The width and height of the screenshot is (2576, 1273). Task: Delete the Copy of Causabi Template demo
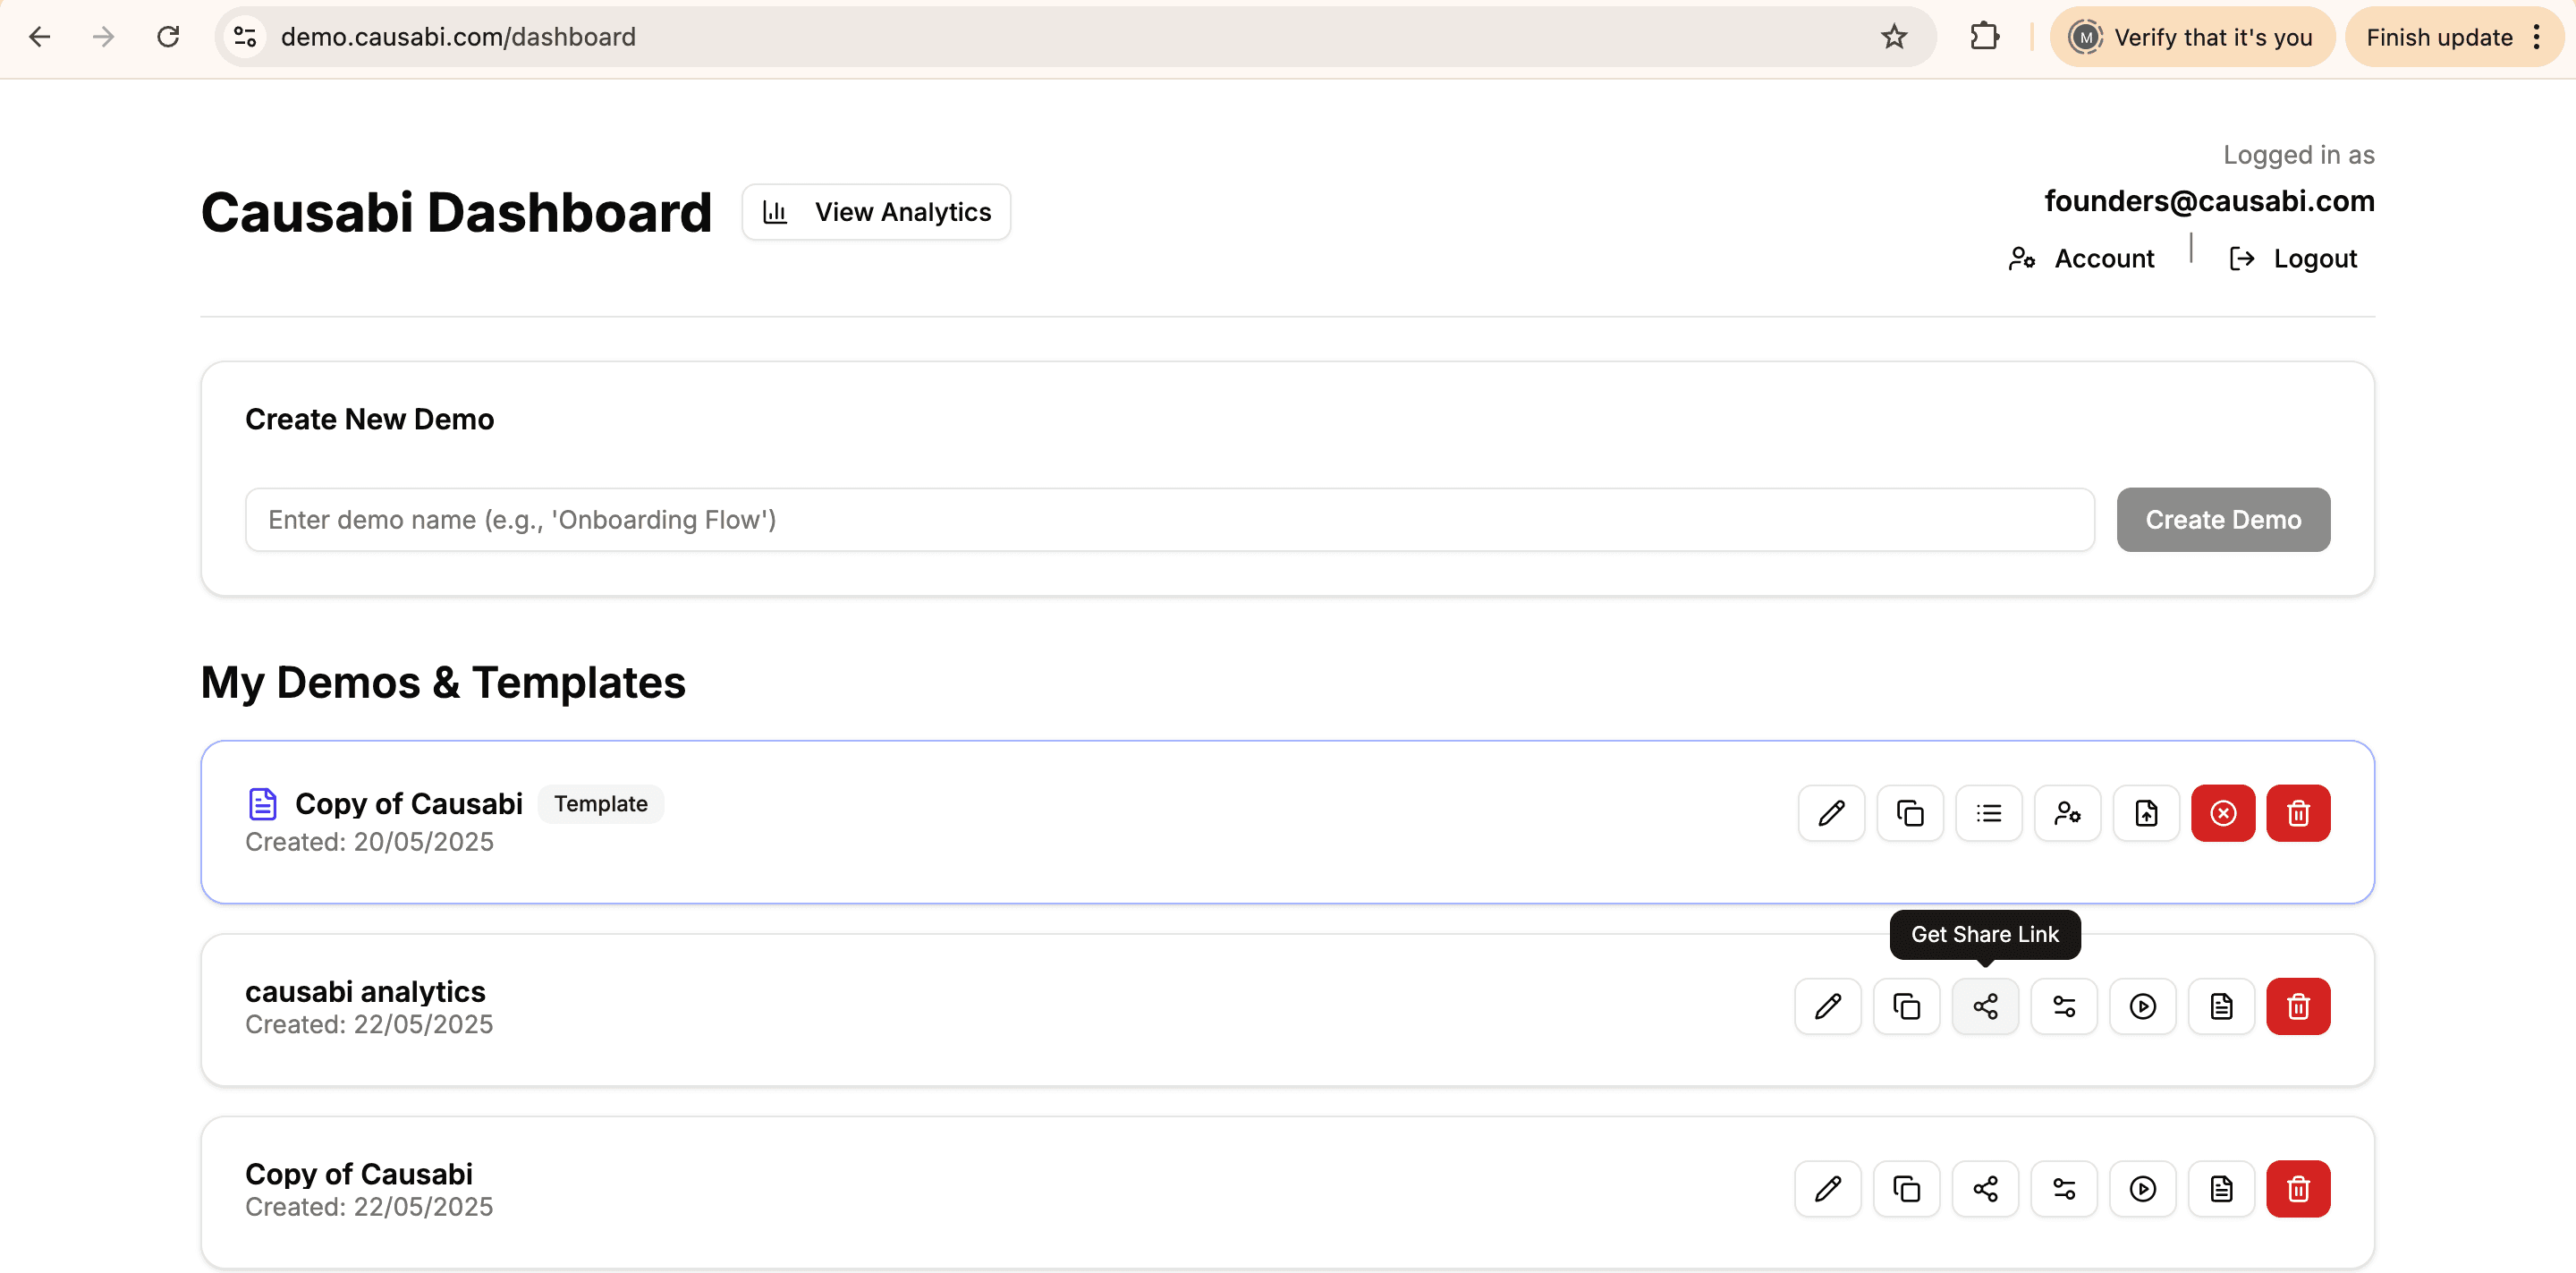click(2298, 813)
